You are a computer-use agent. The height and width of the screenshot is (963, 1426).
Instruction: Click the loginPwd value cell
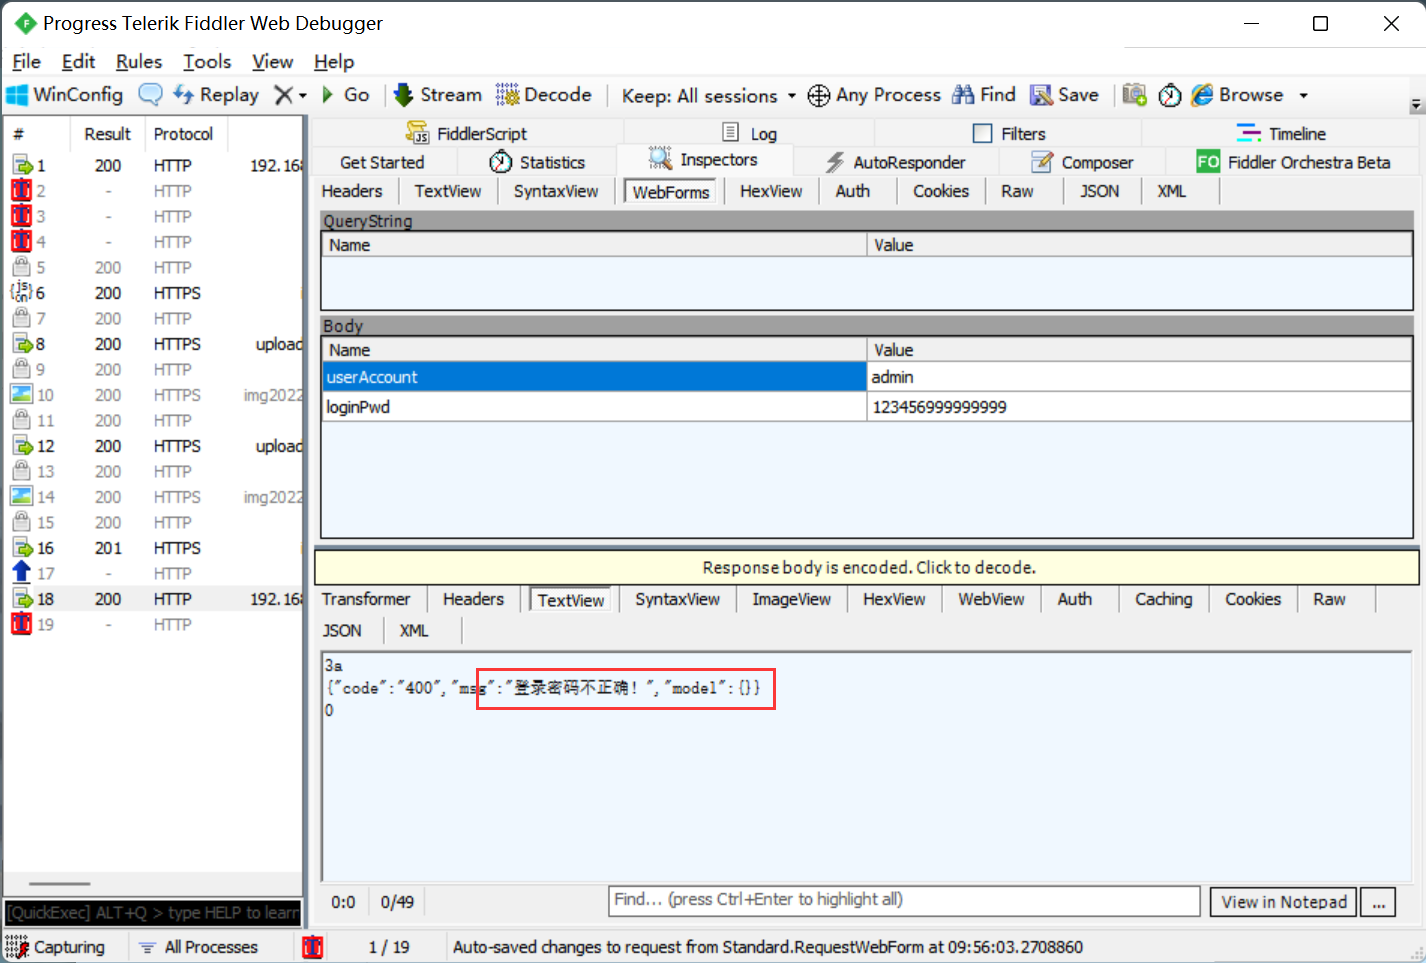pos(1139,407)
